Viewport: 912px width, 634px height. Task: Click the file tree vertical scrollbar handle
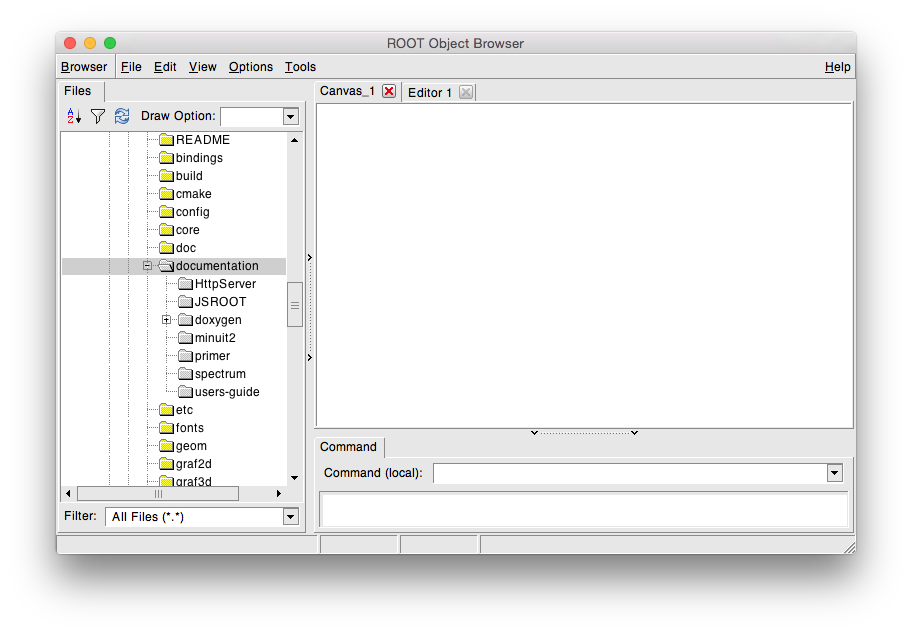pos(295,305)
